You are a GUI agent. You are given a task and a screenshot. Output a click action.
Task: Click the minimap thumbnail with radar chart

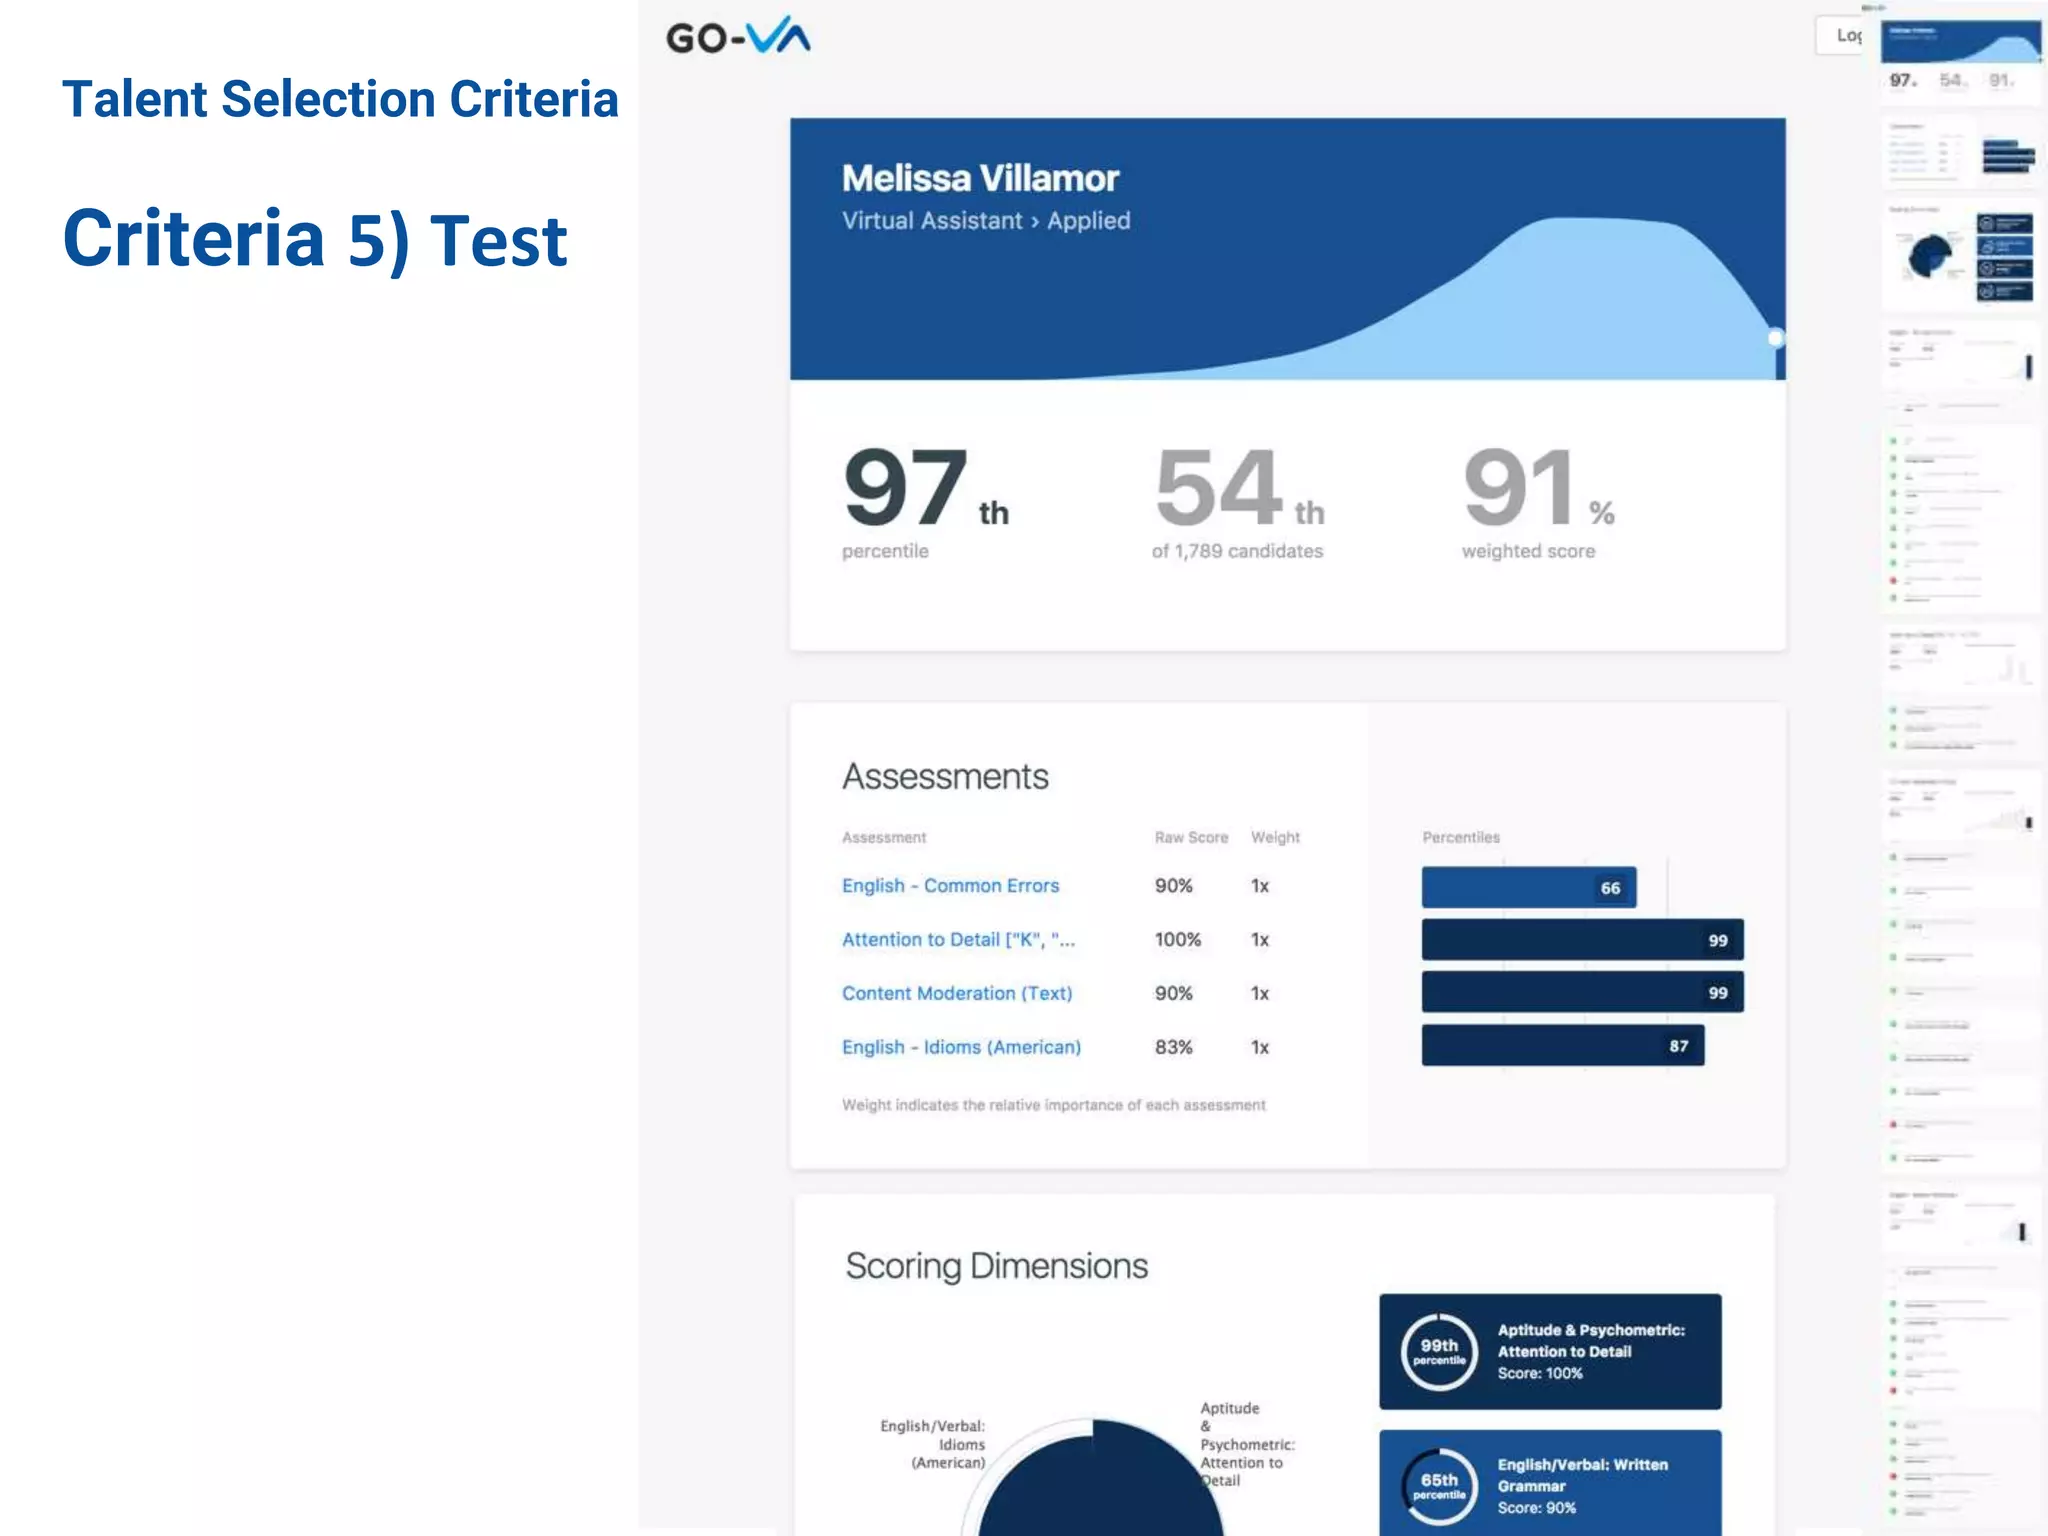pos(1960,257)
